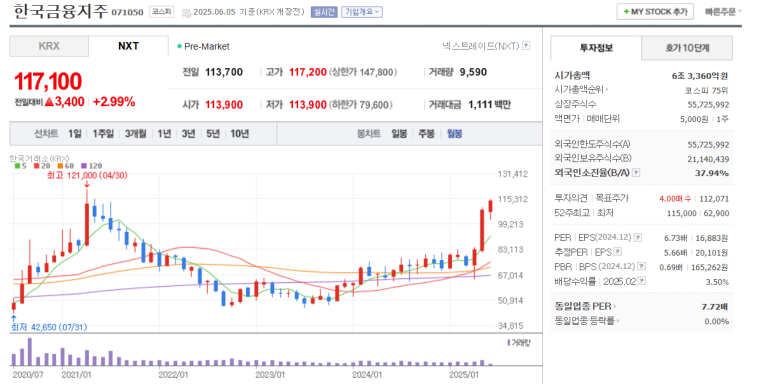773x384 pixels.
Task: Select 3년 line chart period
Action: pyautogui.click(x=188, y=134)
